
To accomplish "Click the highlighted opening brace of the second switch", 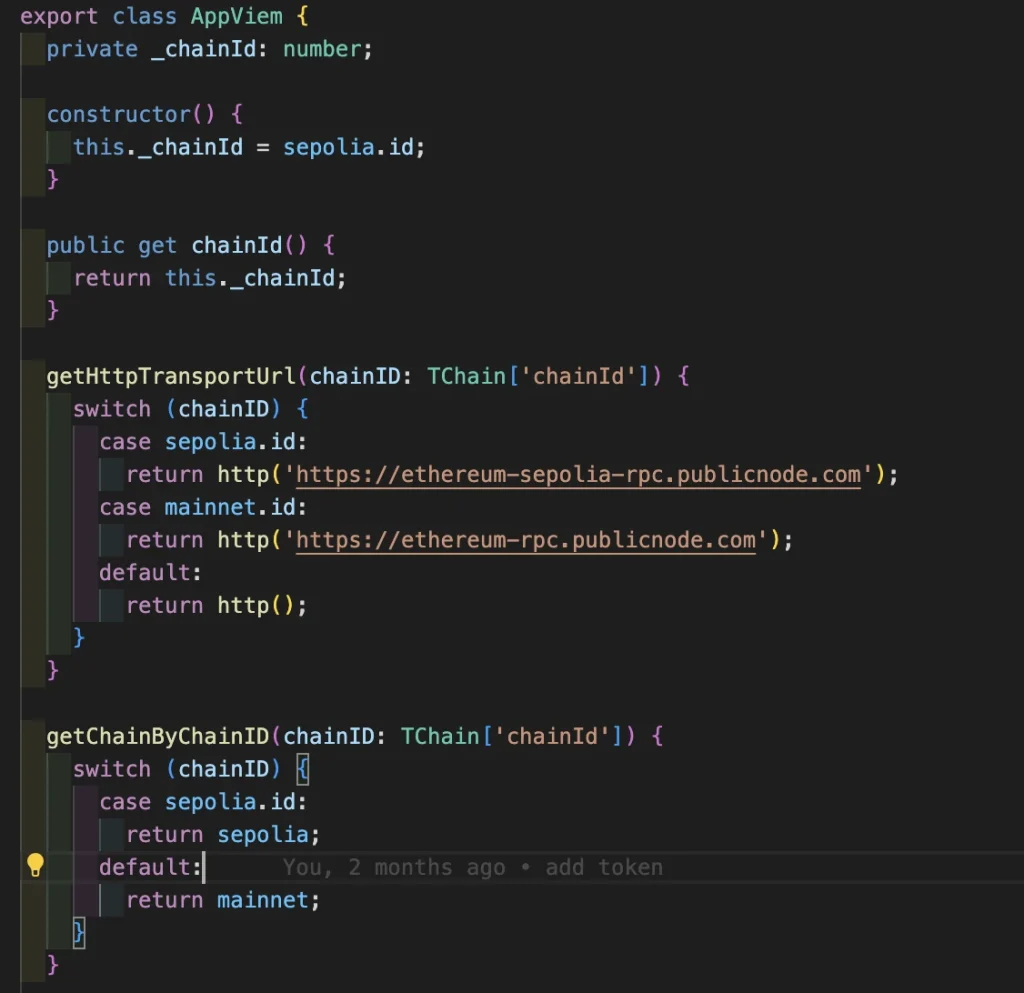I will pos(304,769).
